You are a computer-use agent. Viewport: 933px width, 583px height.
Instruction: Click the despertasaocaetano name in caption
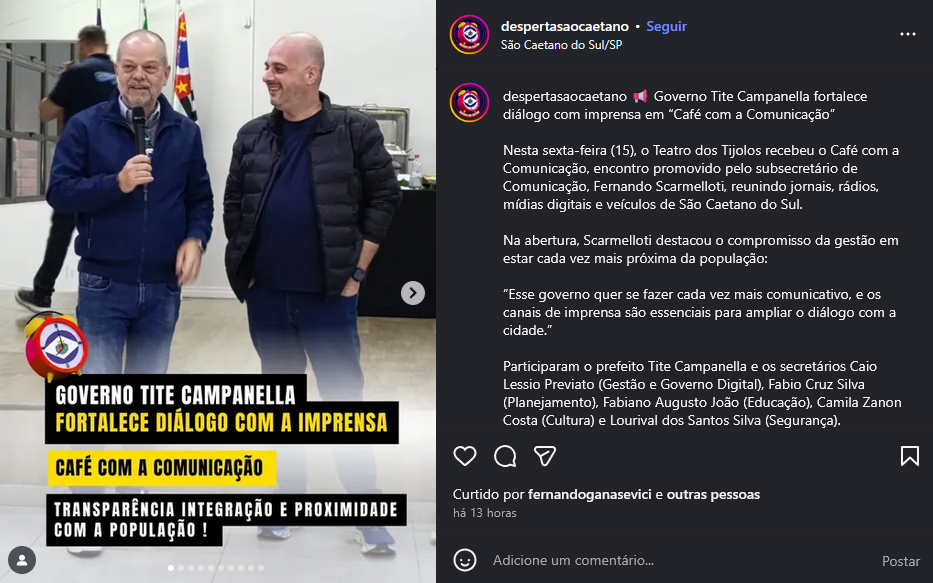click(x=565, y=96)
